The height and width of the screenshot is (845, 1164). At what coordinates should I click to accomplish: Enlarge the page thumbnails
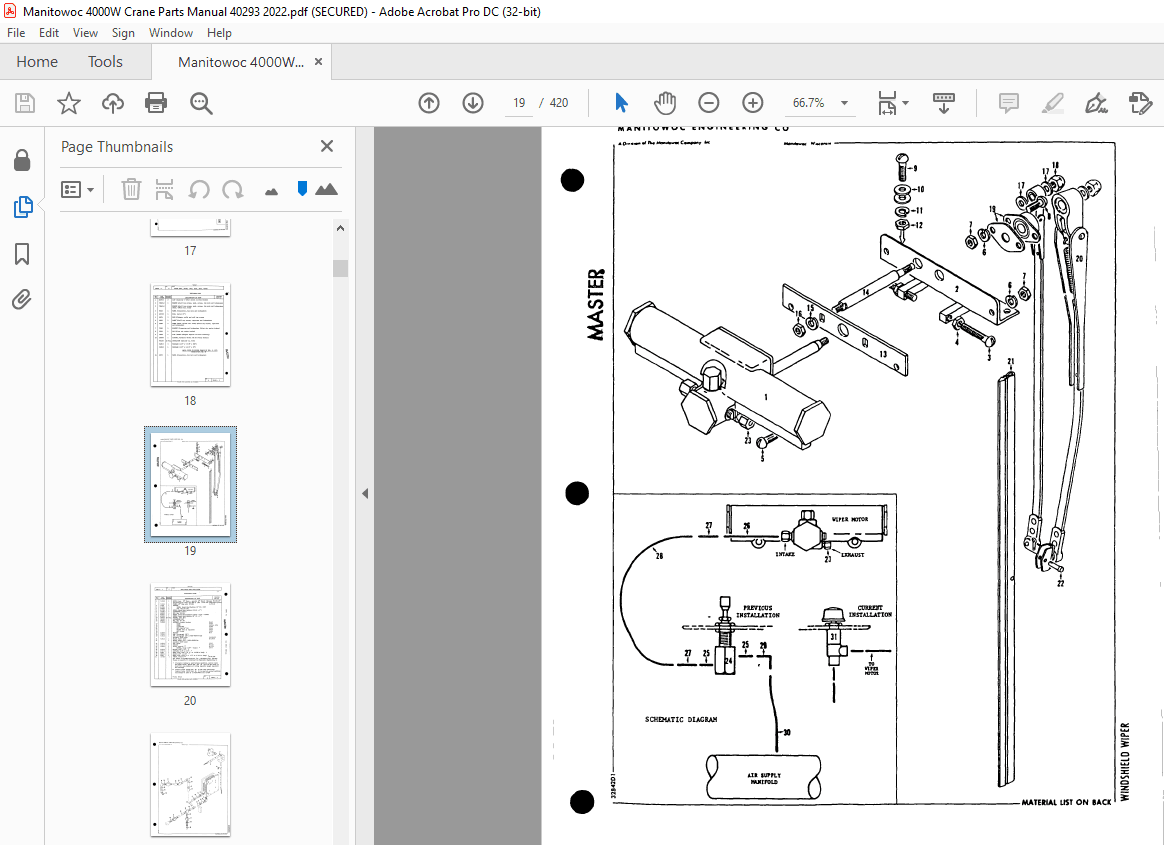tap(327, 189)
